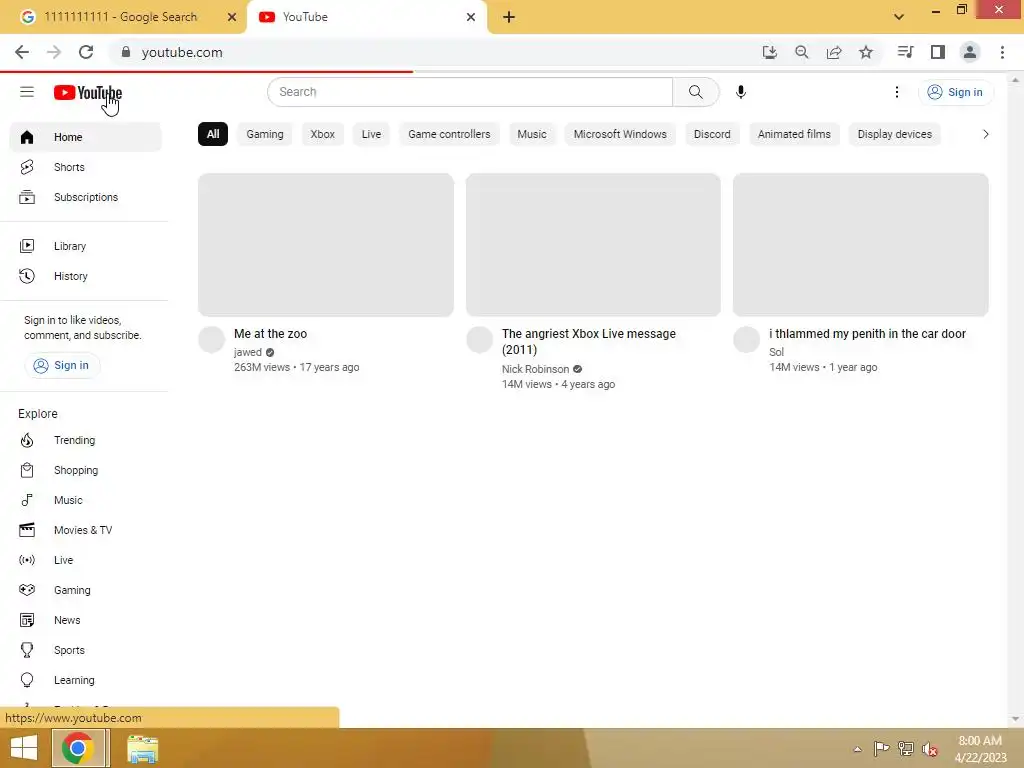Start voice search with microphone icon
The width and height of the screenshot is (1024, 768).
741,92
